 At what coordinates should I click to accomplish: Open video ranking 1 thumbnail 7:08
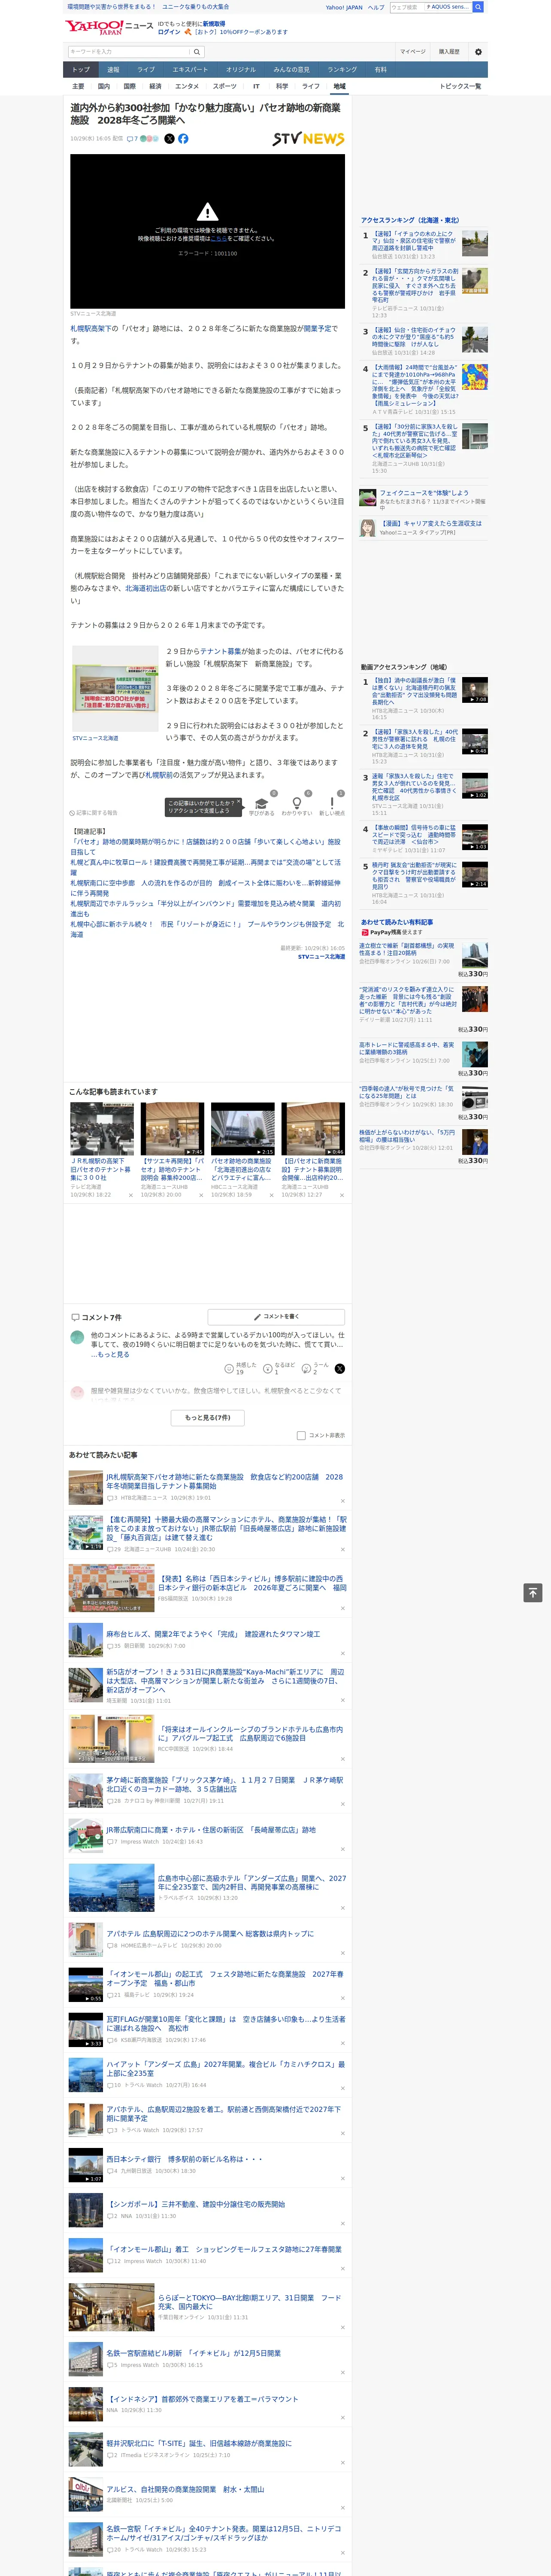[475, 690]
